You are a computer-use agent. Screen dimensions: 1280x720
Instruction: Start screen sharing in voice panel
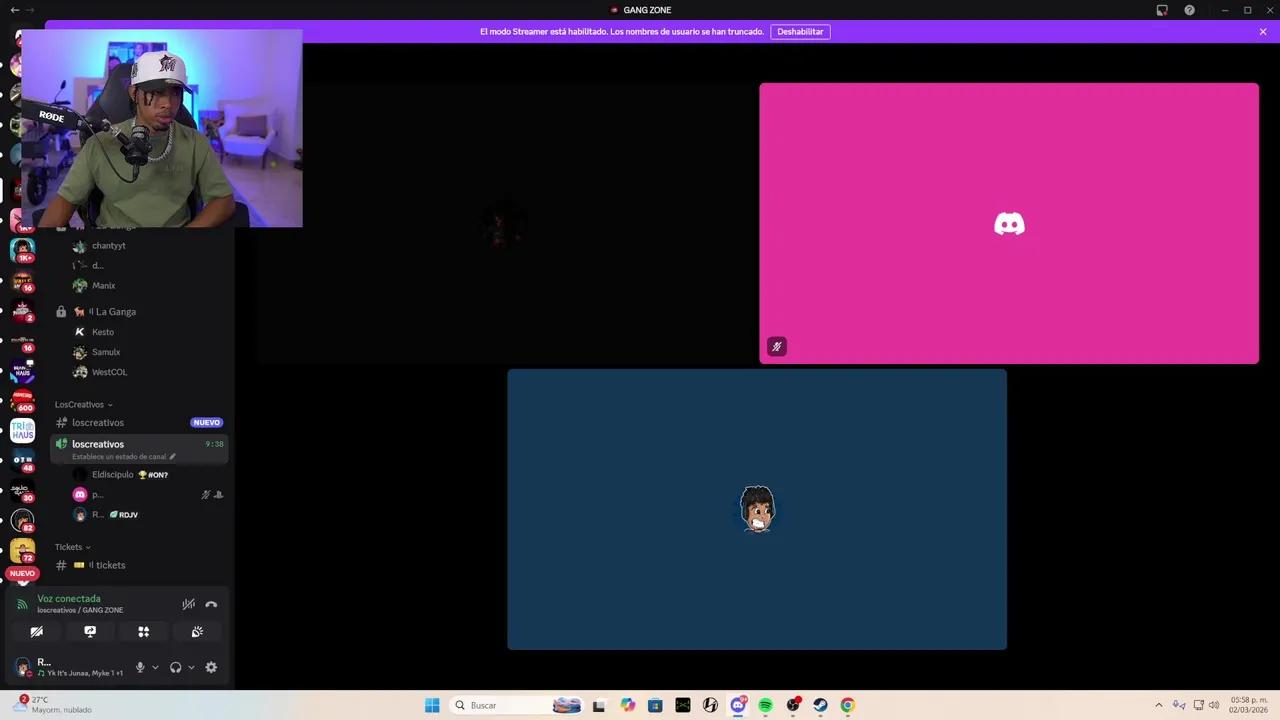pos(90,631)
